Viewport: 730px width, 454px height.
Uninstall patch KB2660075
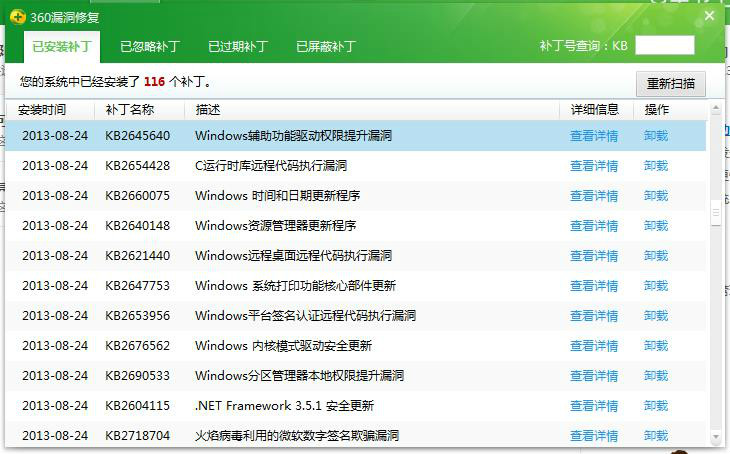[656, 196]
